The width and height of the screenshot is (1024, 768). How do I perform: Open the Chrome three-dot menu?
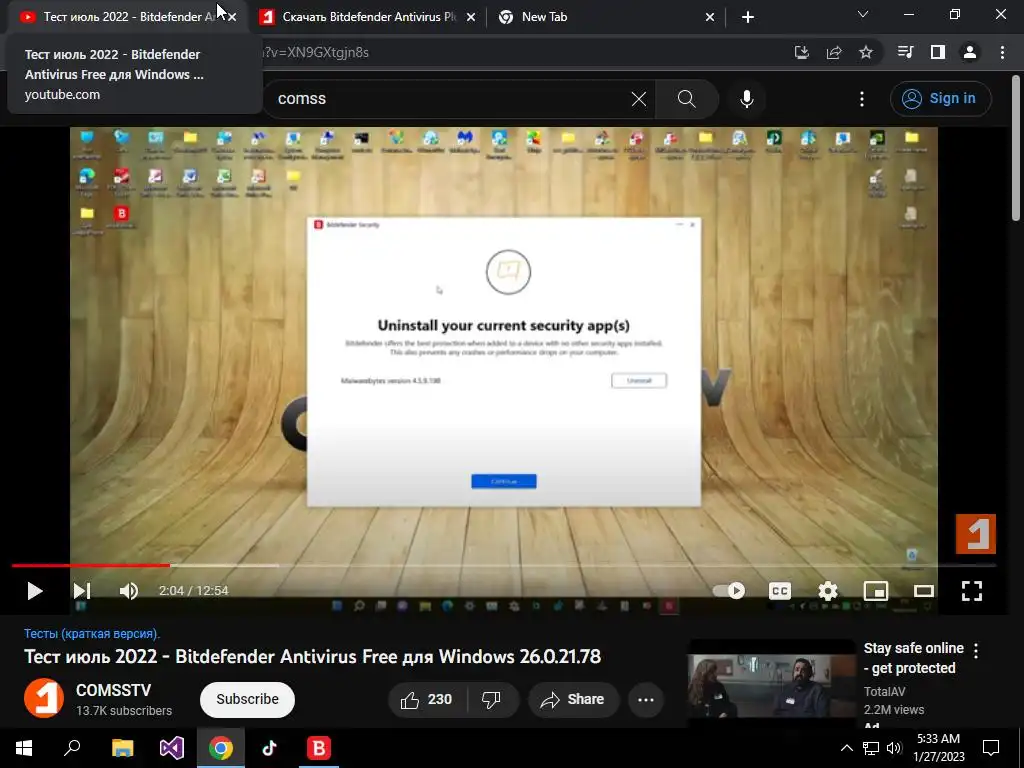(x=1002, y=52)
